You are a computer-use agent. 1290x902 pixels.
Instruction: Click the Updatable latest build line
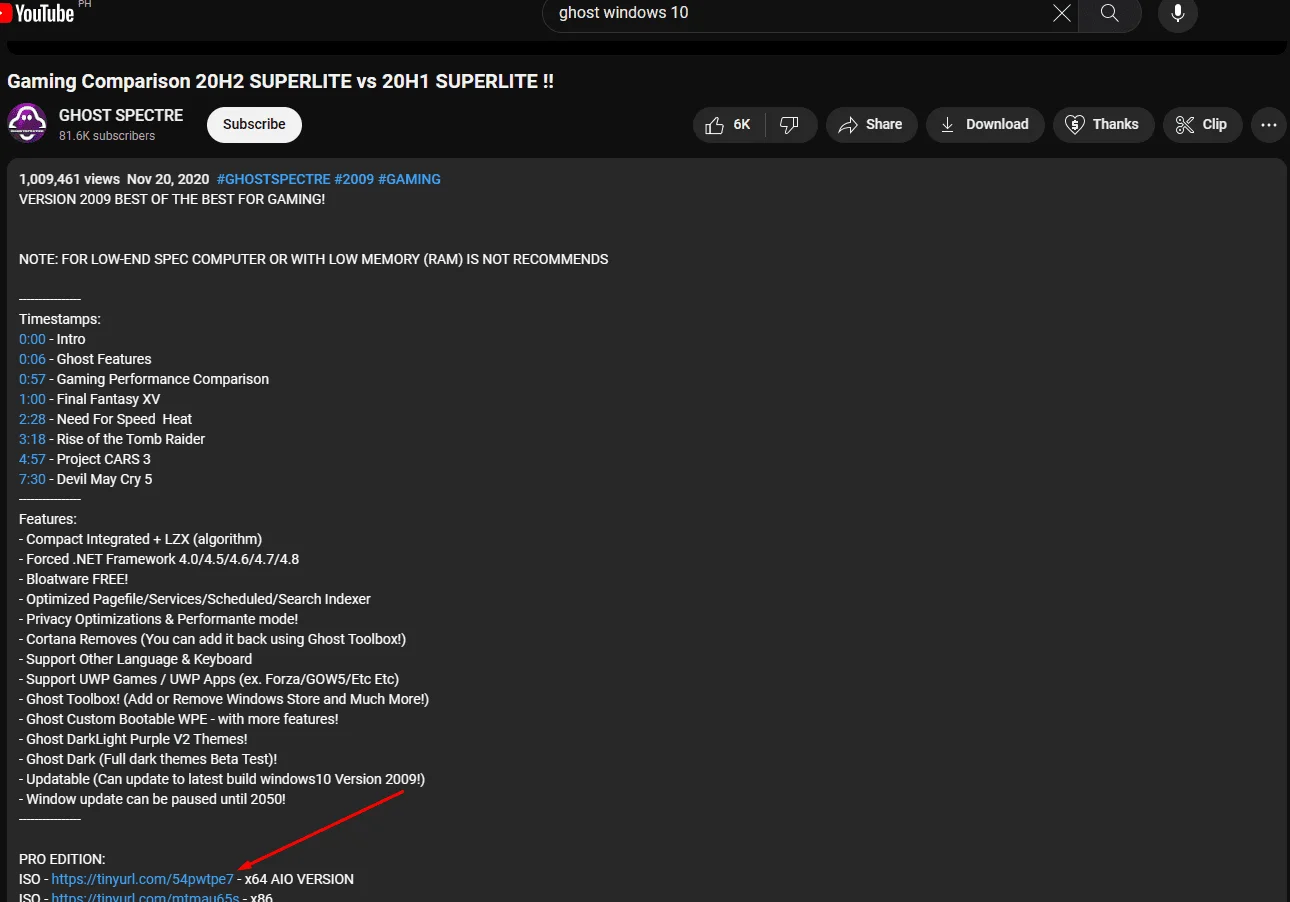222,779
